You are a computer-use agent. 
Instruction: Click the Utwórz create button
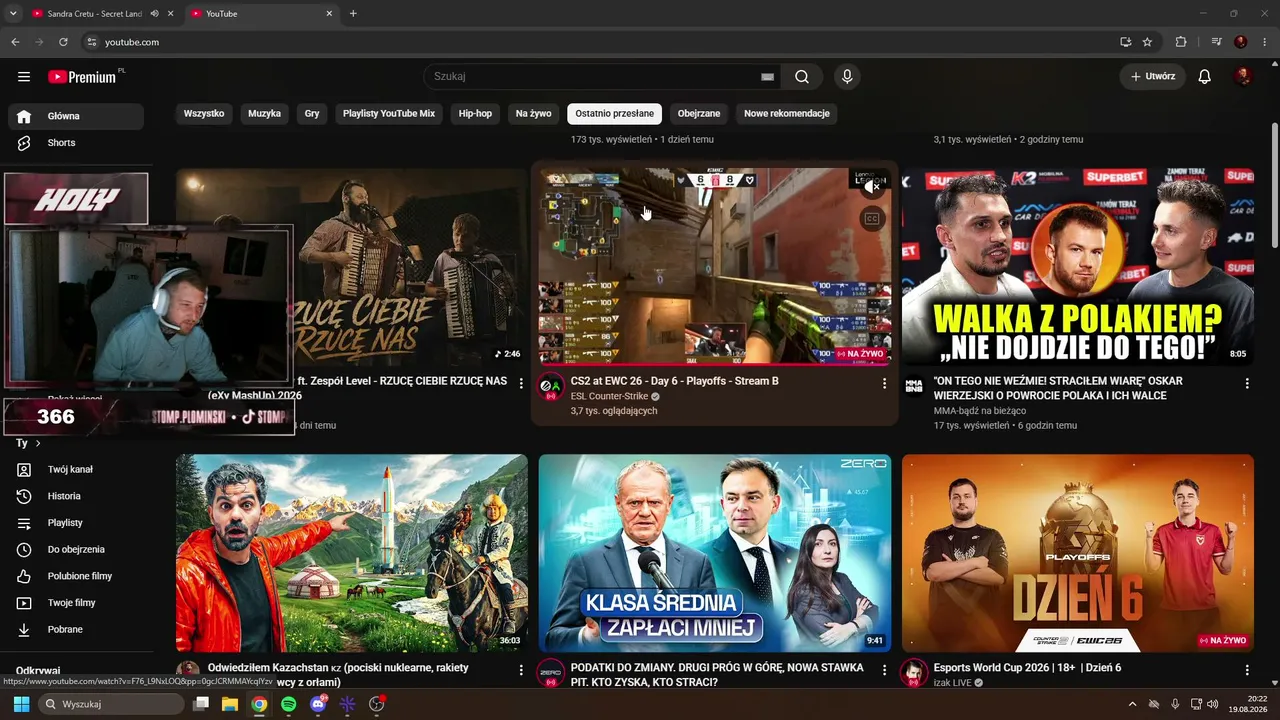pos(1153,77)
